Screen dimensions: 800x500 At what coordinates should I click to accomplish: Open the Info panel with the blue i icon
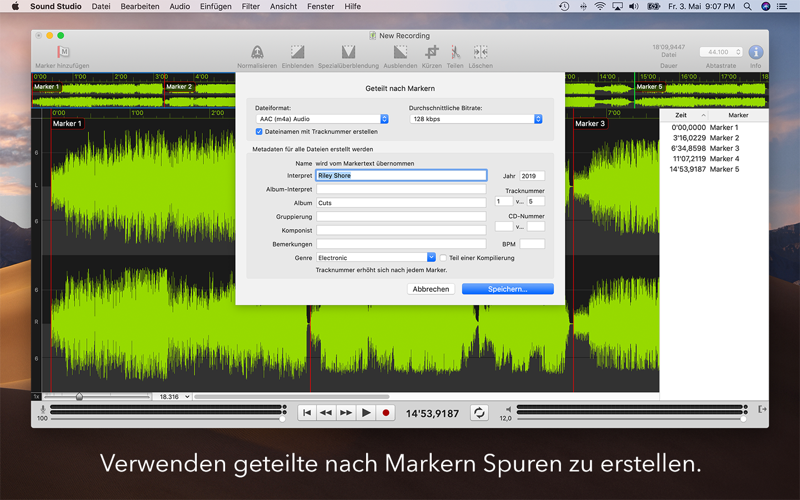[756, 52]
